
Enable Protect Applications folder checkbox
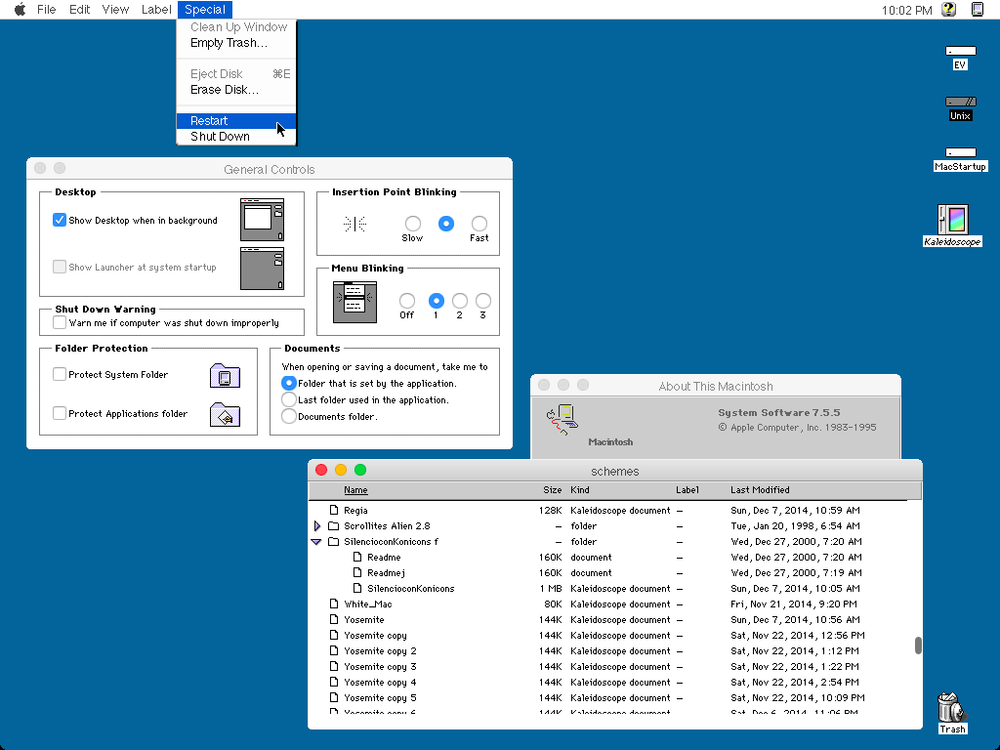[59, 413]
